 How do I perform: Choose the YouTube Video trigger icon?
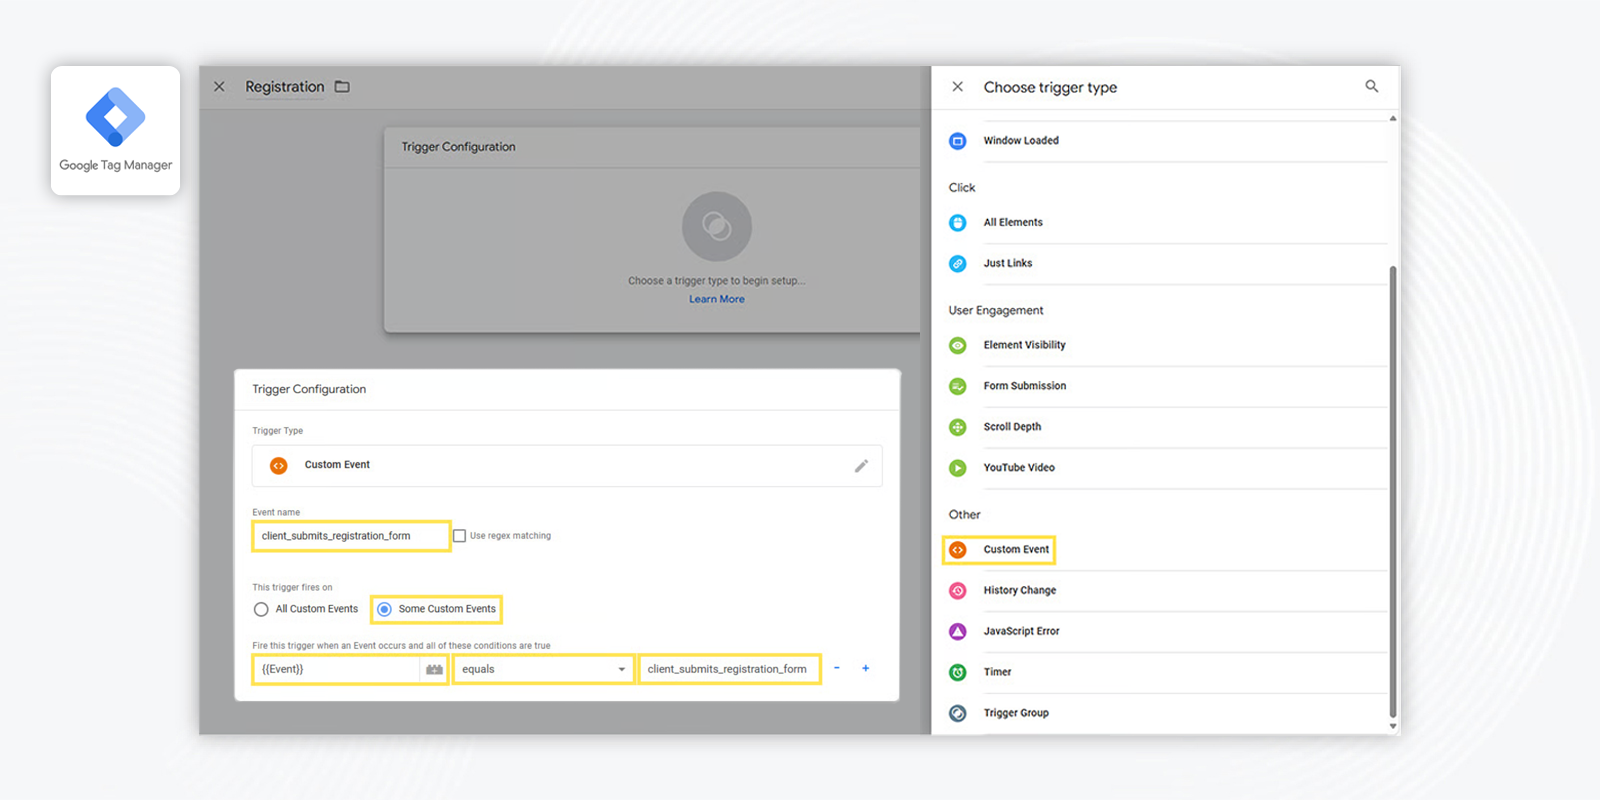click(957, 468)
